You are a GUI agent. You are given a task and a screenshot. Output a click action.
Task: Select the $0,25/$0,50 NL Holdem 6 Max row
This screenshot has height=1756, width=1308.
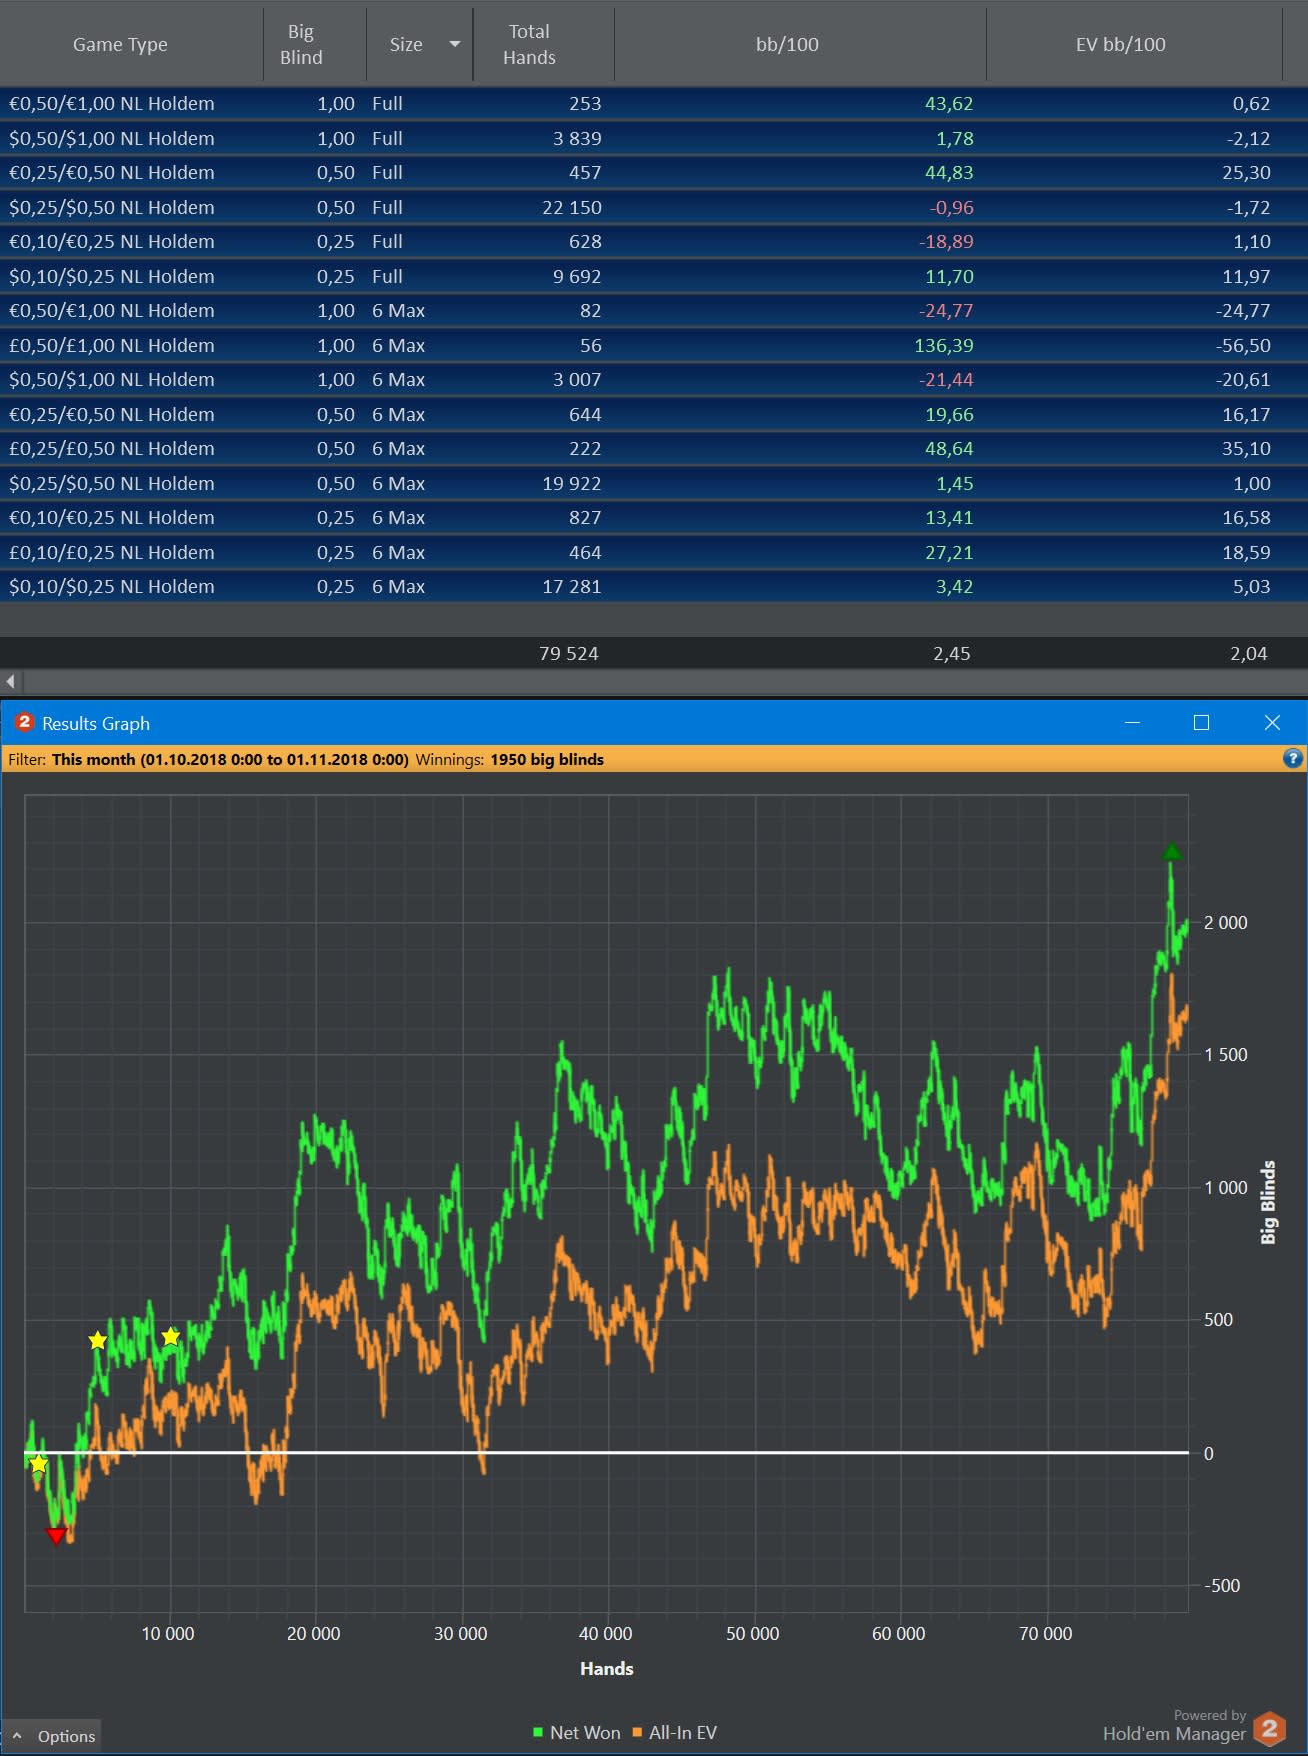coord(654,483)
